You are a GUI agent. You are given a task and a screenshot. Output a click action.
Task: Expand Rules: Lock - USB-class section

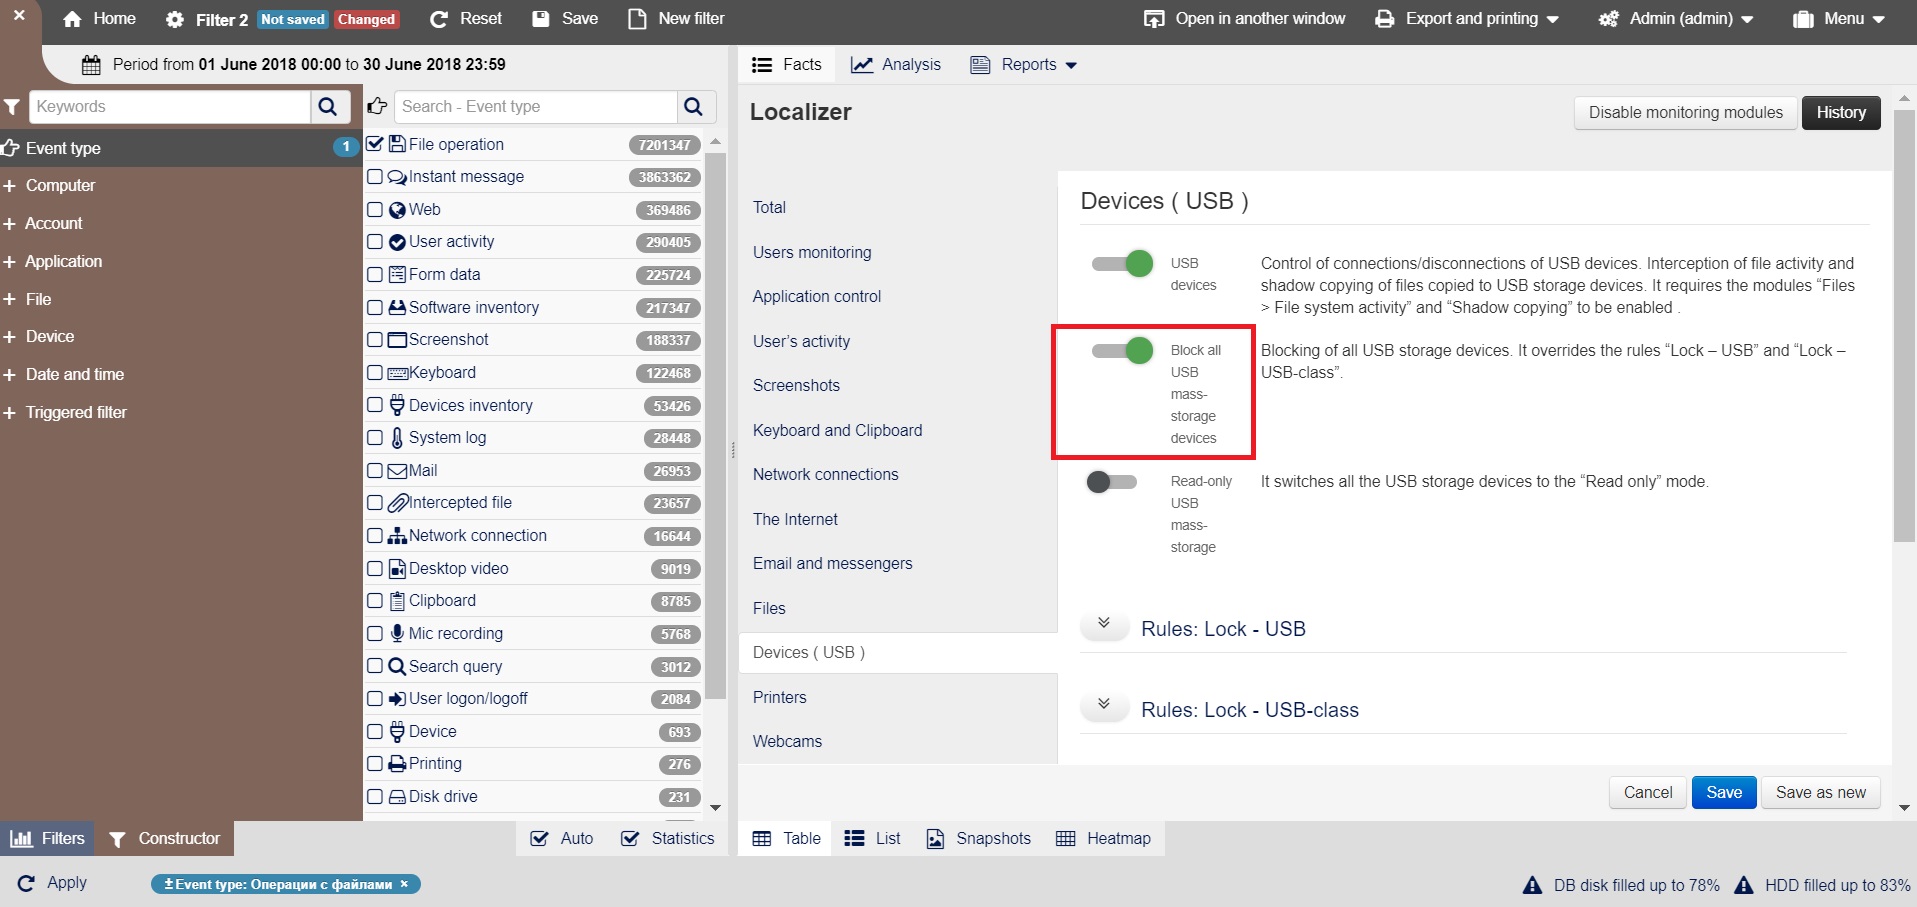[x=1104, y=705]
